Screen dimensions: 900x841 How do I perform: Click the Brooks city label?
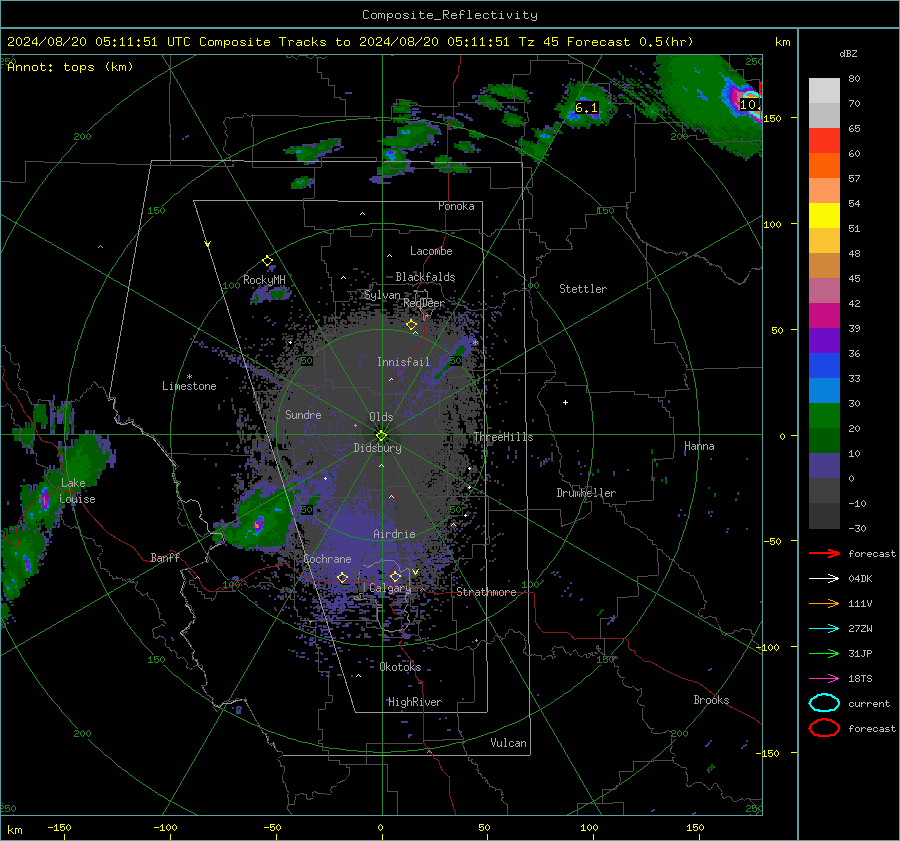pos(711,700)
